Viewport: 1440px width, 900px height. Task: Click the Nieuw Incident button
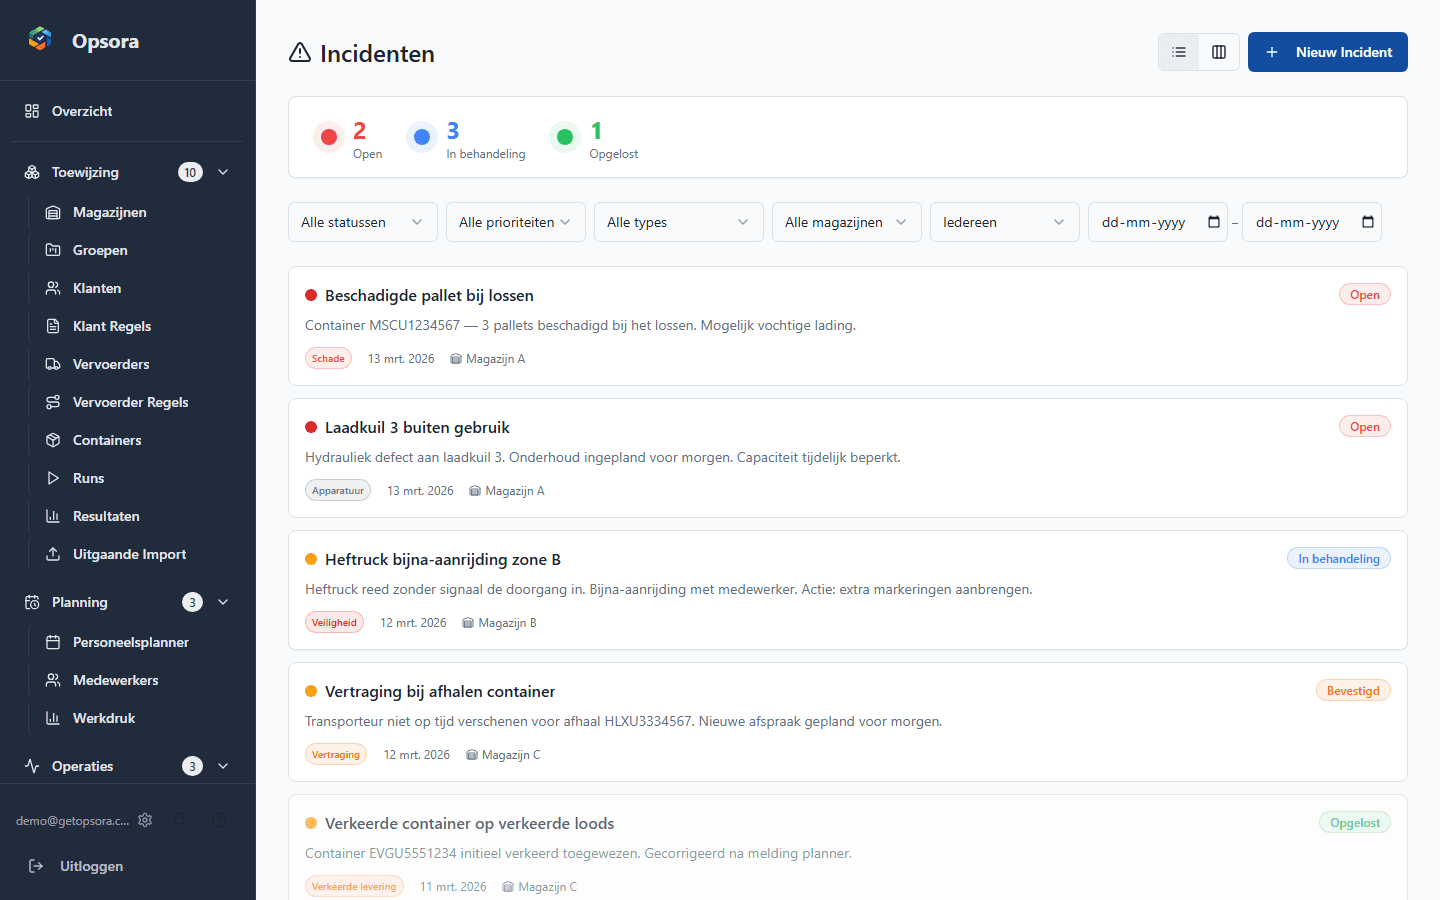coord(1328,52)
